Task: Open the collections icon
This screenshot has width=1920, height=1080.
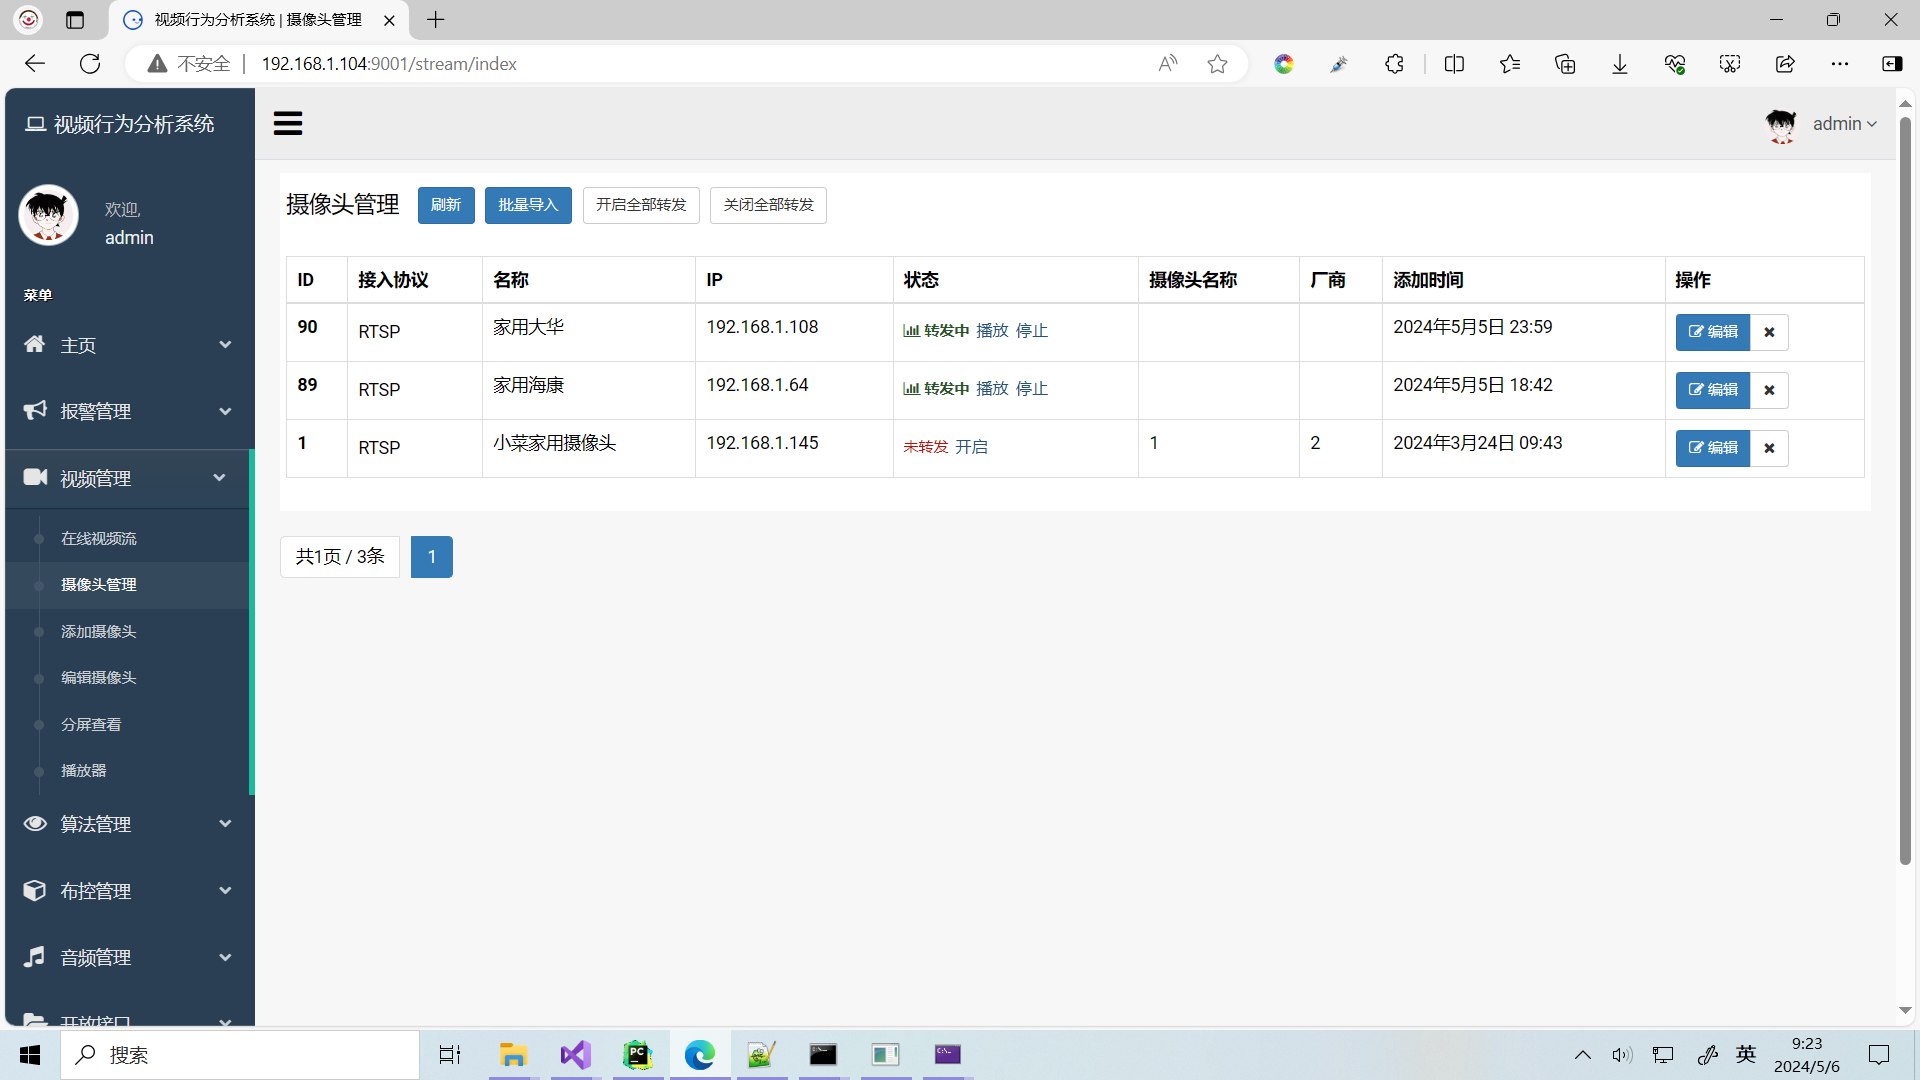Action: click(x=1565, y=64)
